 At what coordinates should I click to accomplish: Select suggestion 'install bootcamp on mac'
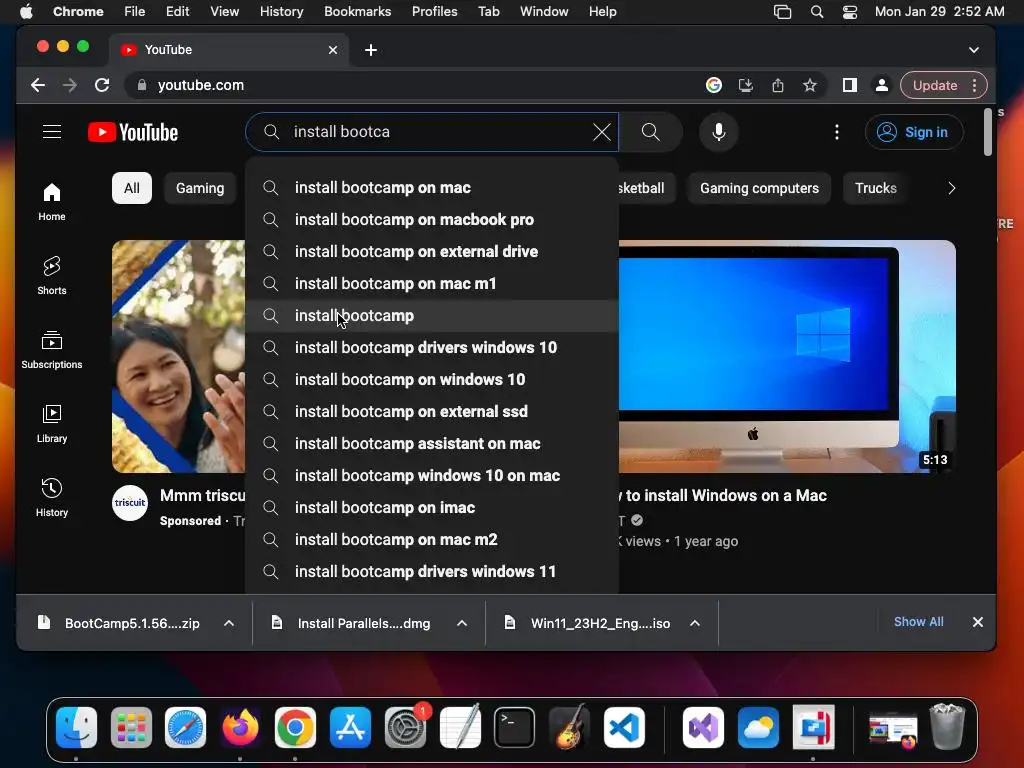coord(432,187)
